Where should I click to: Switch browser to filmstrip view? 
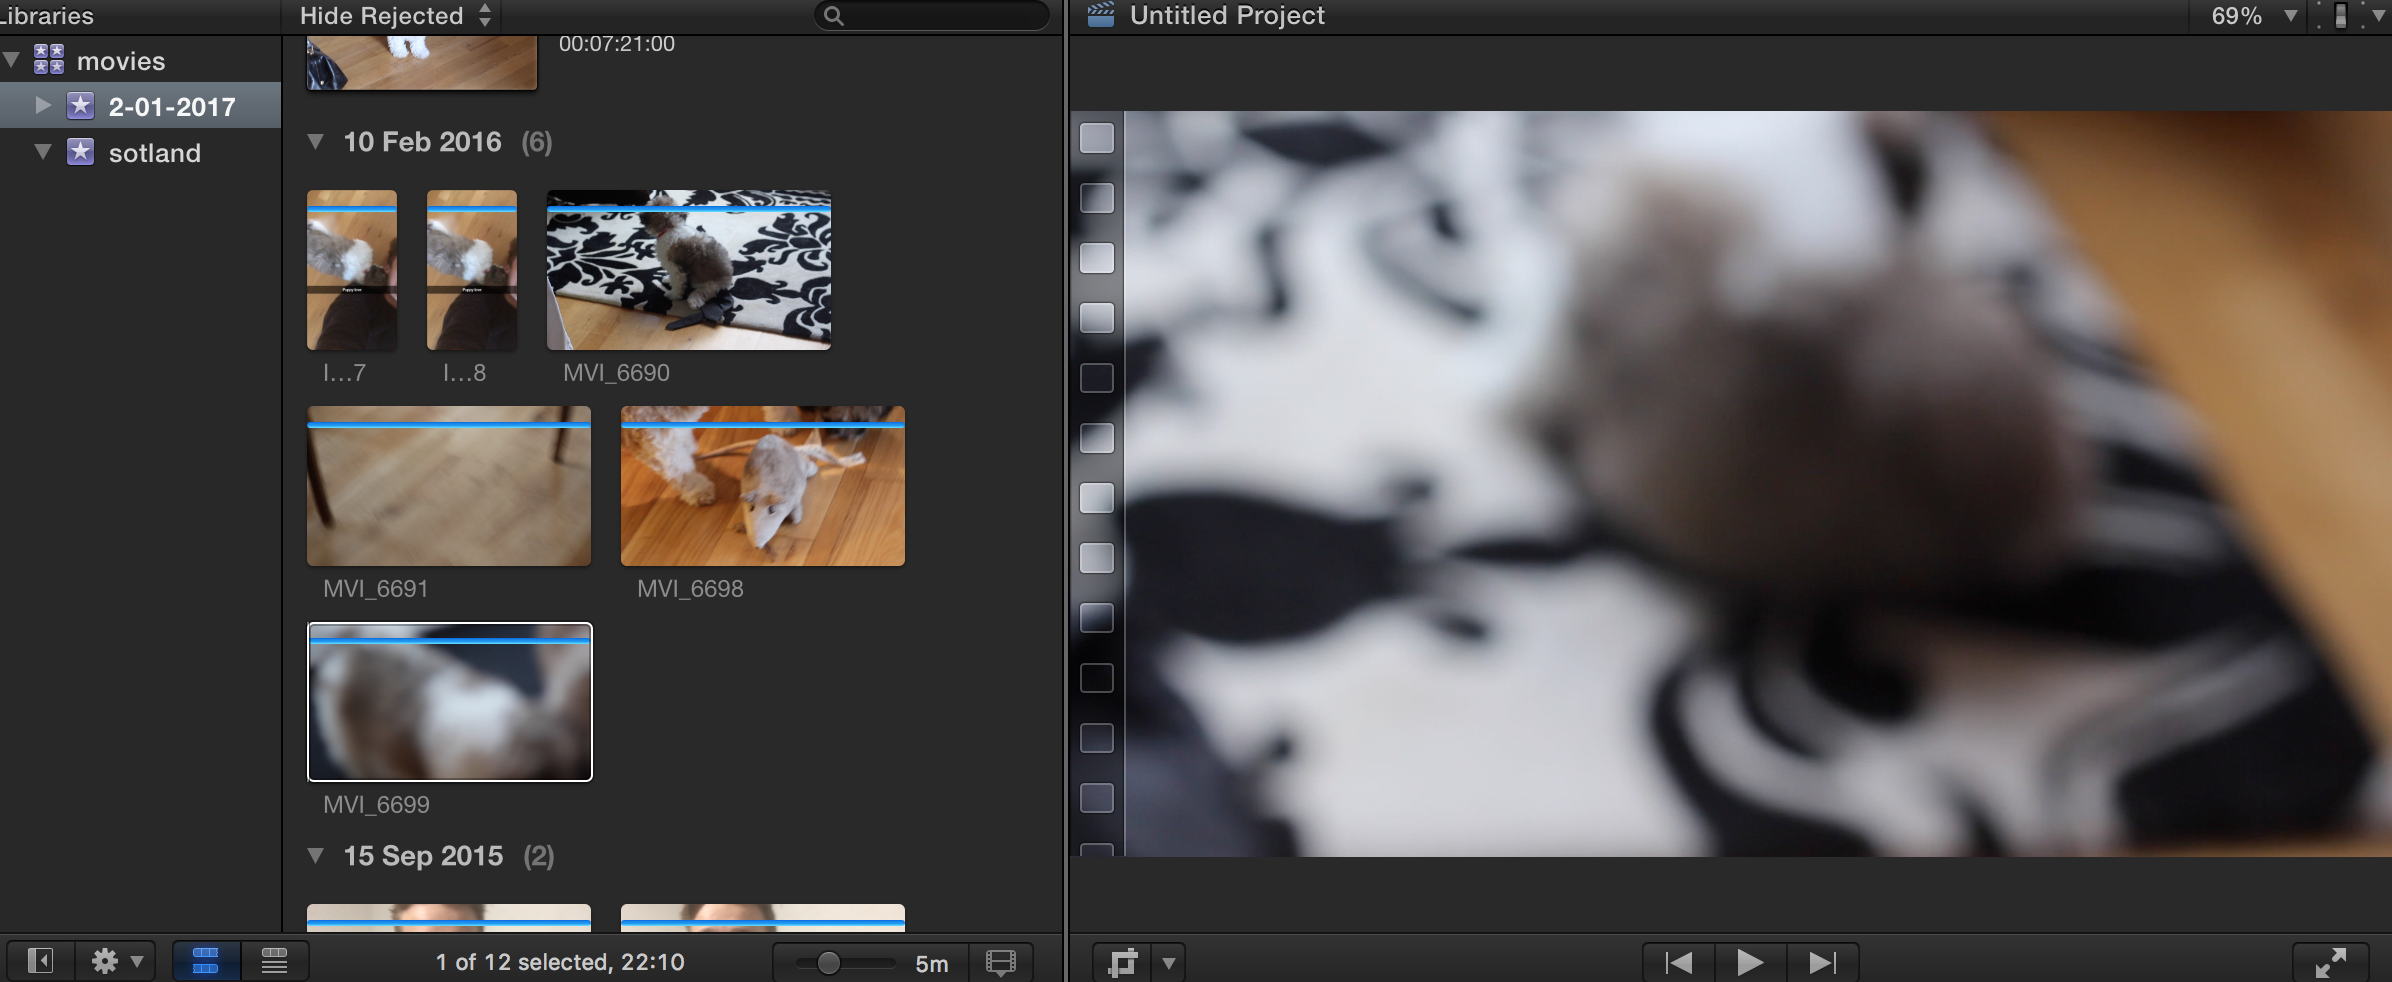(x=206, y=961)
